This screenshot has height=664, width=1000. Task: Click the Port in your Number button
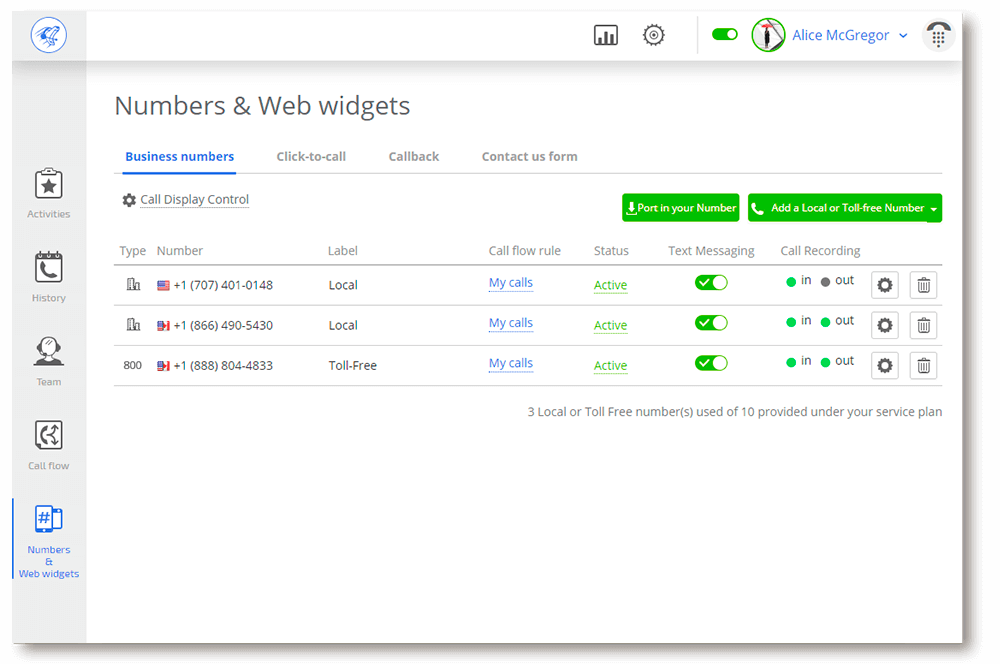[680, 208]
